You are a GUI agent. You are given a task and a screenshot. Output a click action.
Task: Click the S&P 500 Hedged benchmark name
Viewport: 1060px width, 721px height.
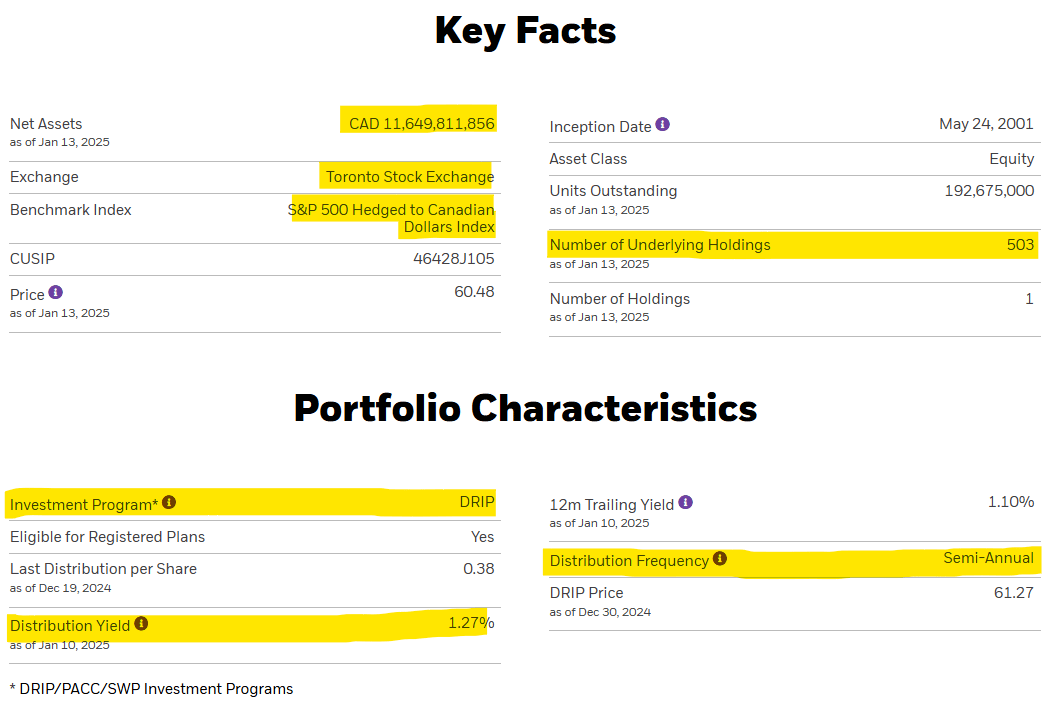click(x=391, y=218)
